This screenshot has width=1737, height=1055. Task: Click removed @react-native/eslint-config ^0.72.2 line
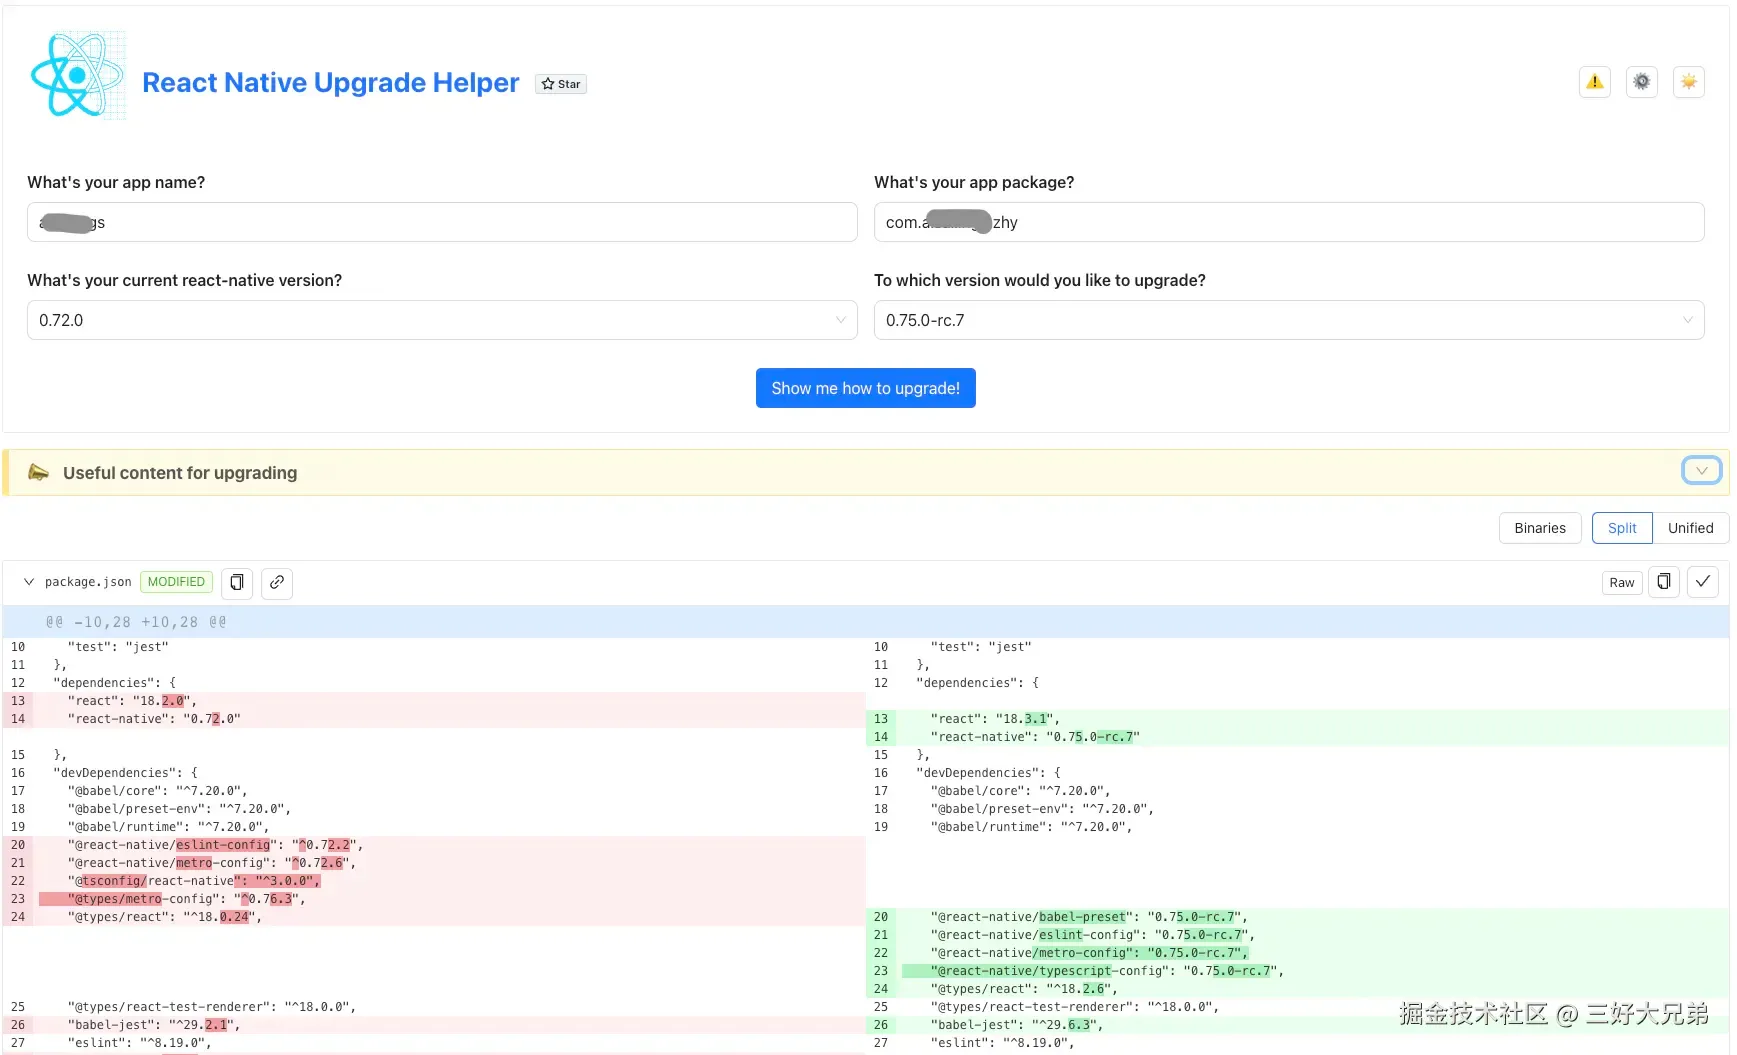[x=434, y=845]
